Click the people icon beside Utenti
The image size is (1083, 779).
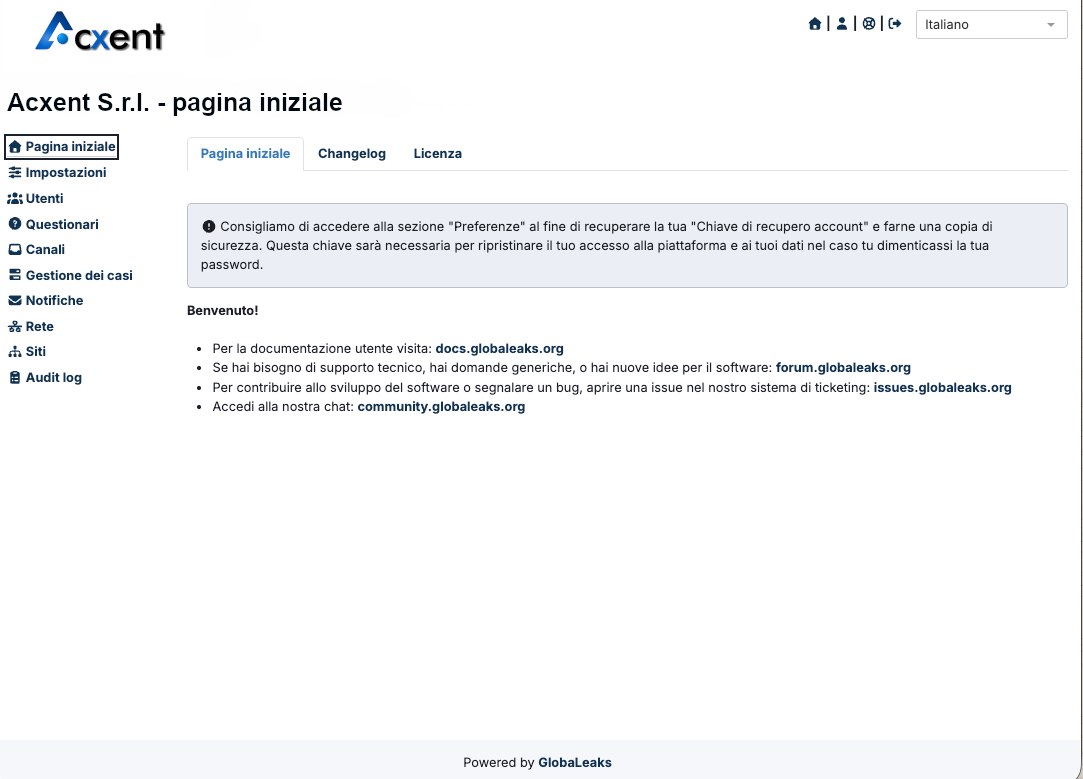pos(15,199)
